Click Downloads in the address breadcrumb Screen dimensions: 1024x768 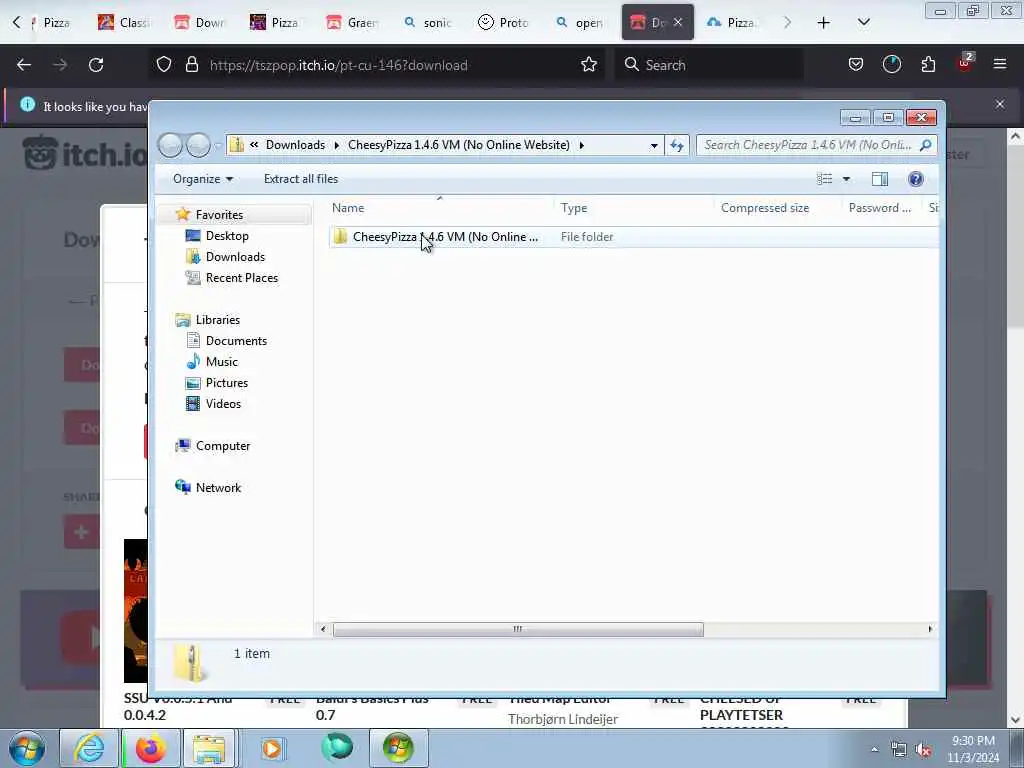[x=295, y=145]
